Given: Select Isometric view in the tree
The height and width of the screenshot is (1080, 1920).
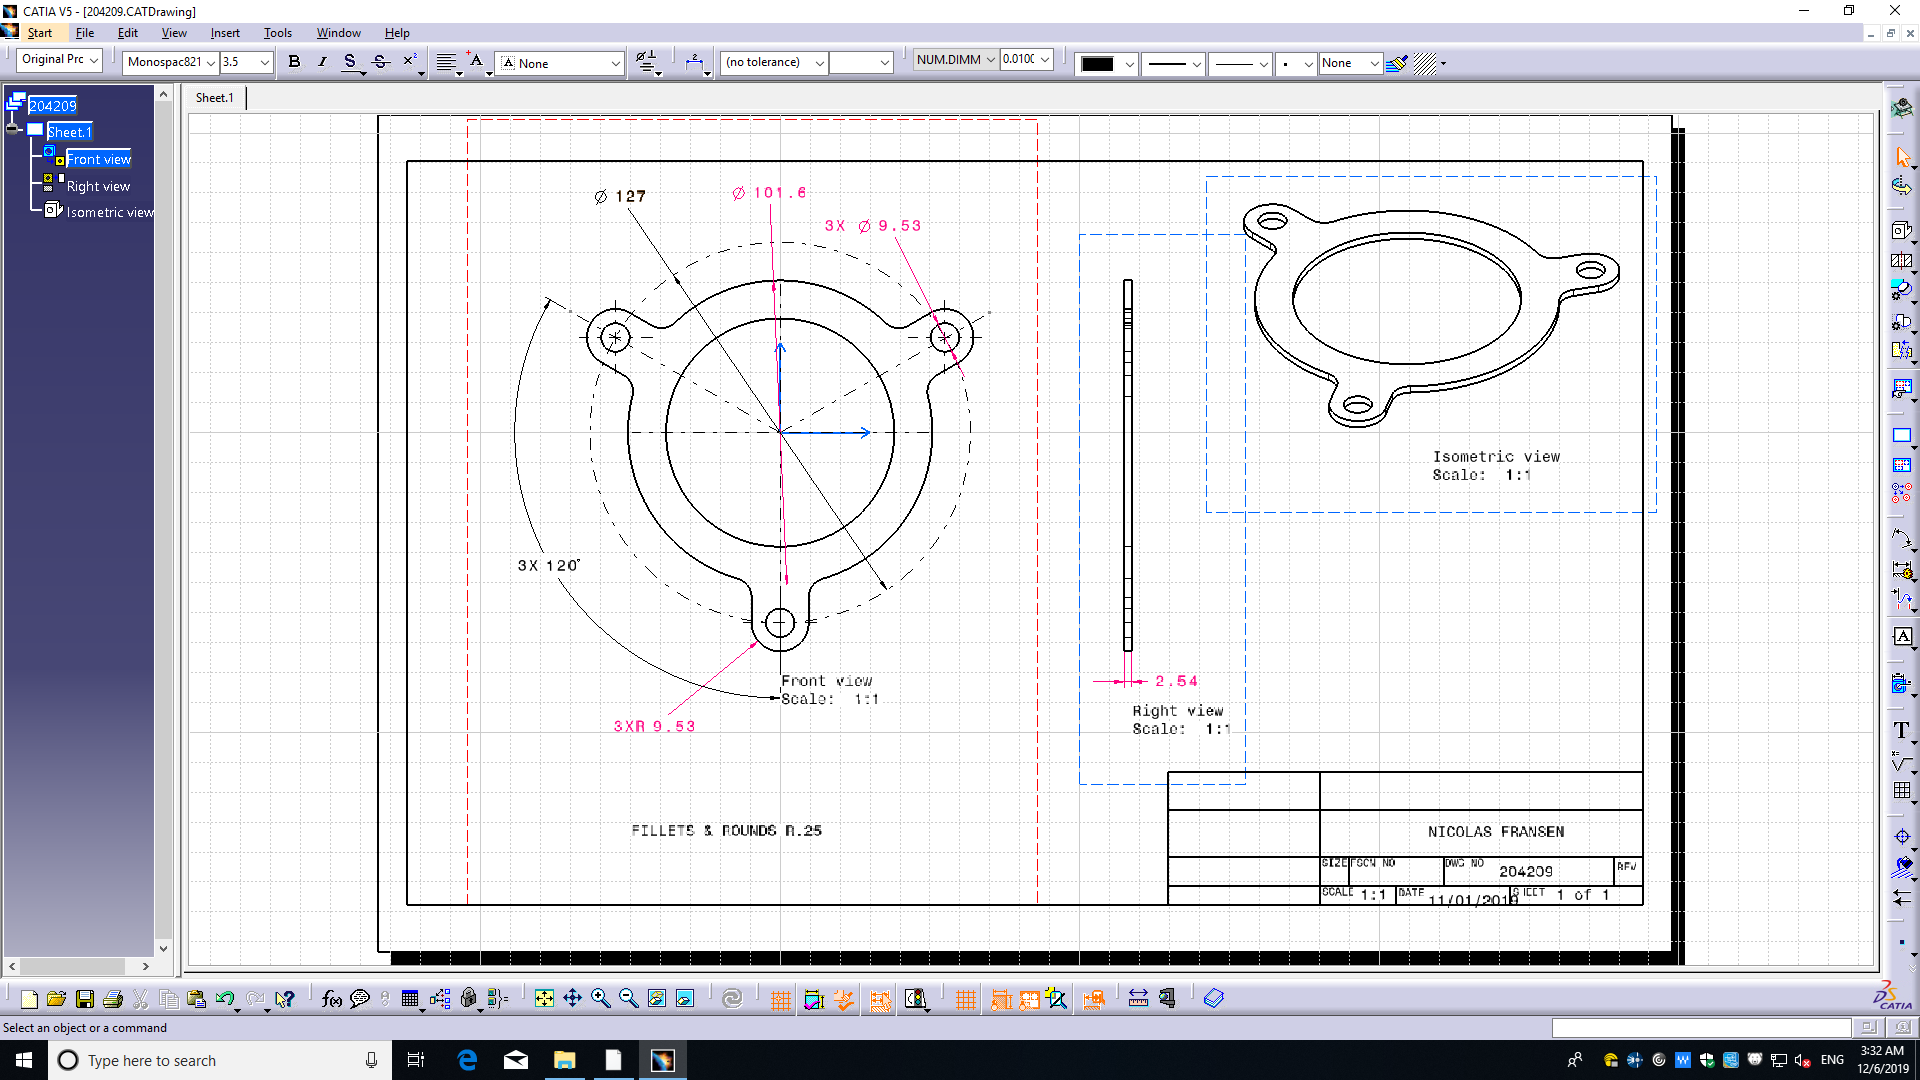Looking at the screenshot, I should tap(110, 212).
